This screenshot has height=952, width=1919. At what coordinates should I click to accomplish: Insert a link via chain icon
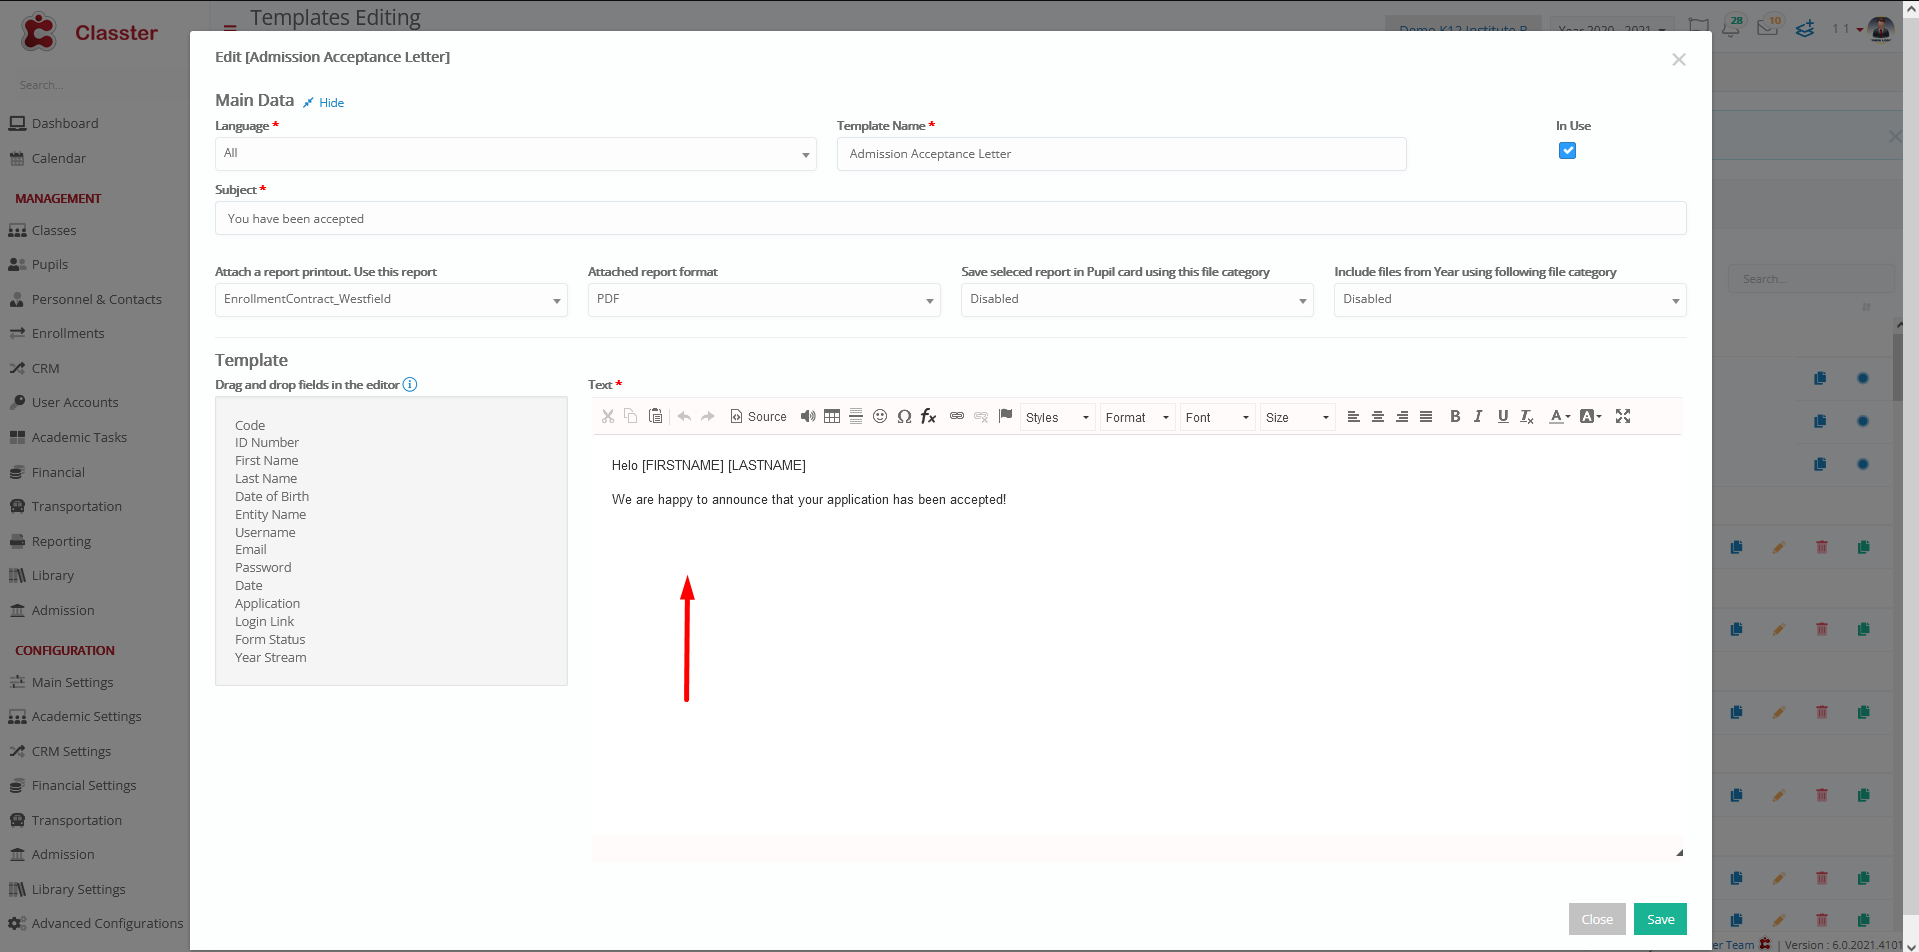[x=957, y=416]
